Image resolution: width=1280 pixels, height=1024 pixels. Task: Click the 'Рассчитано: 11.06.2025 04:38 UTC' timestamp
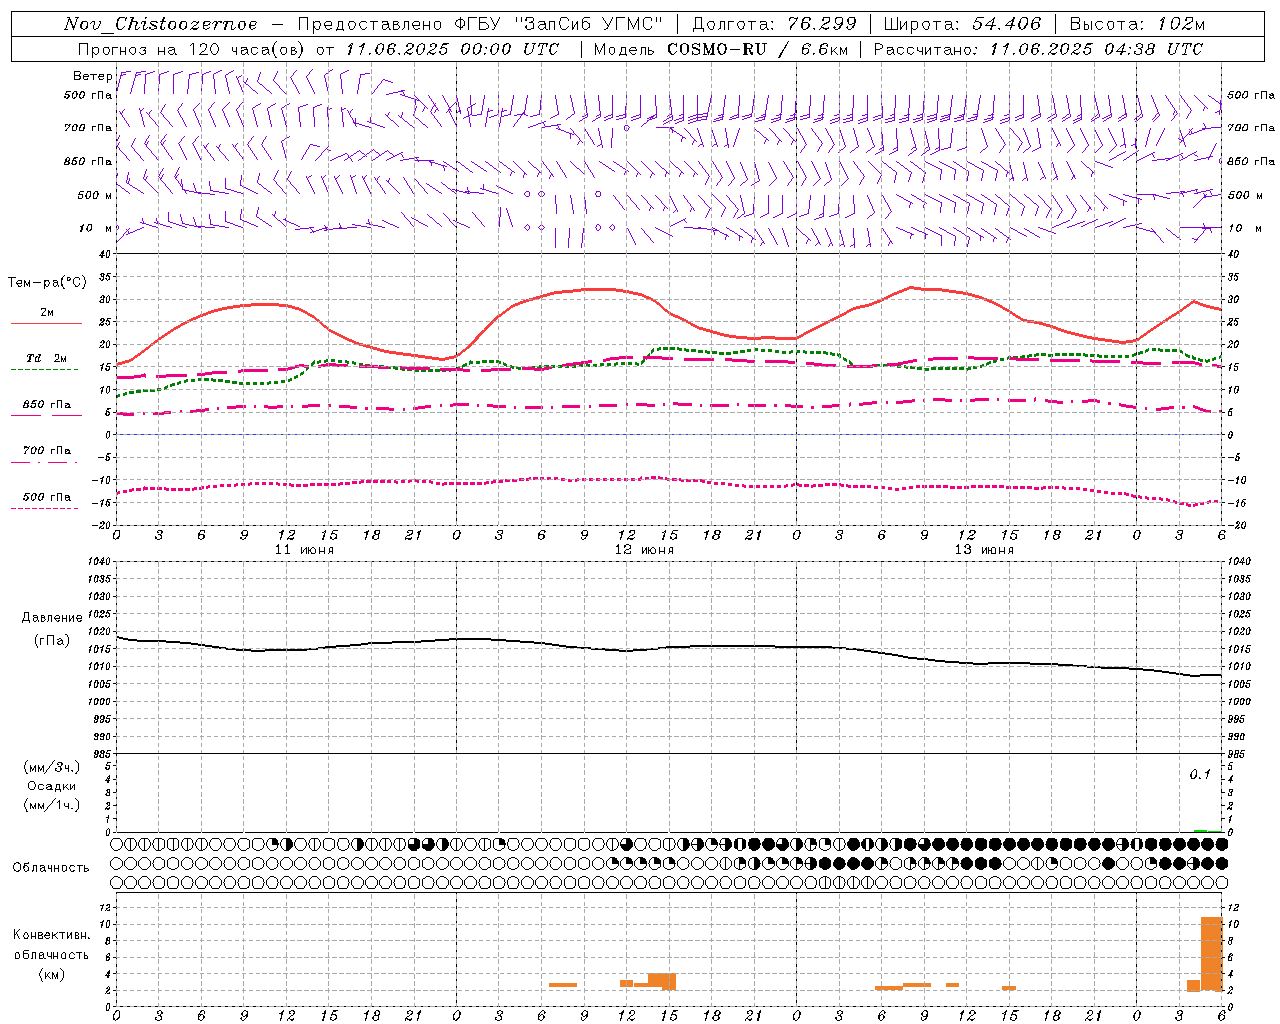[x=1039, y=49]
